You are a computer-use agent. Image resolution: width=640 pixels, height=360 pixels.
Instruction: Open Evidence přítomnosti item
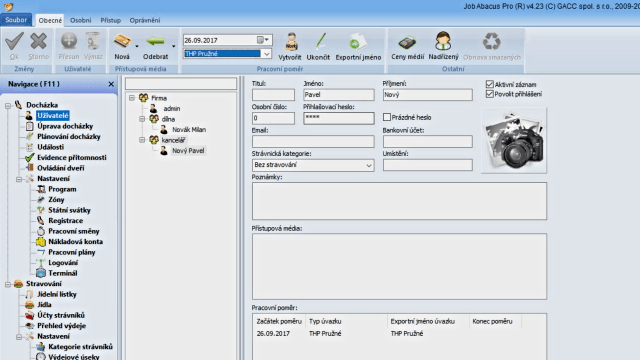71,158
